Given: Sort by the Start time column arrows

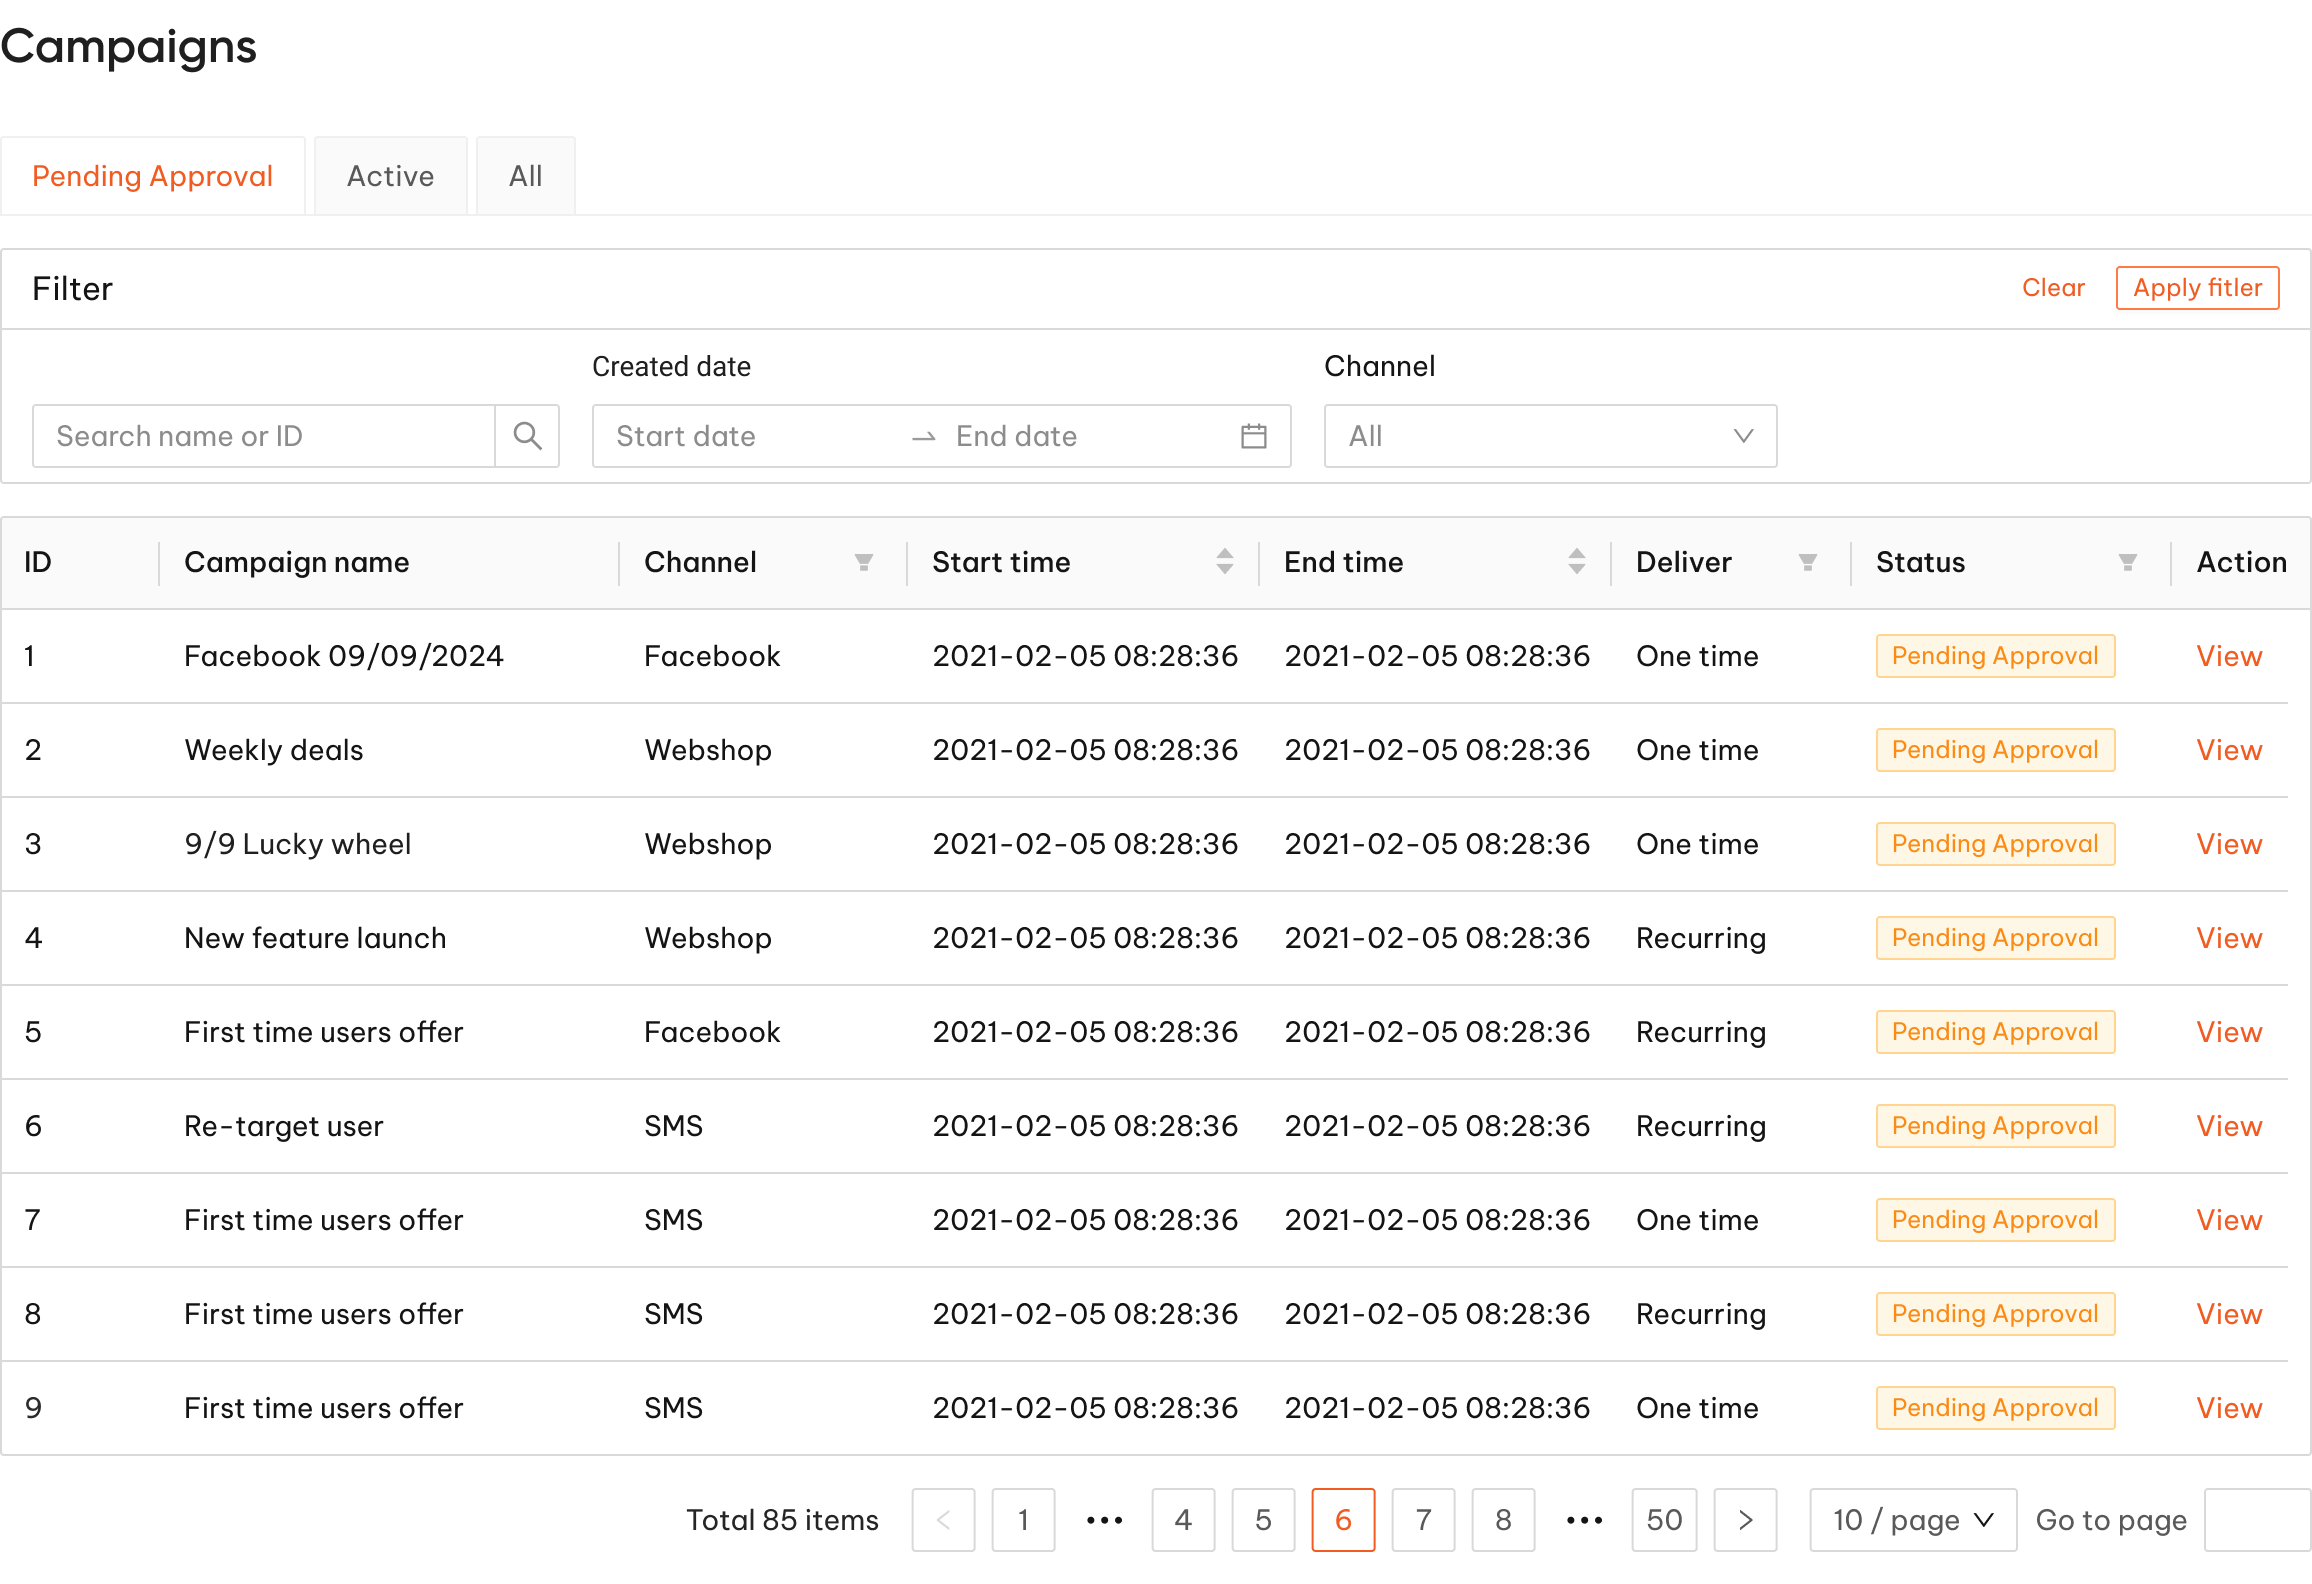Looking at the screenshot, I should point(1224,562).
